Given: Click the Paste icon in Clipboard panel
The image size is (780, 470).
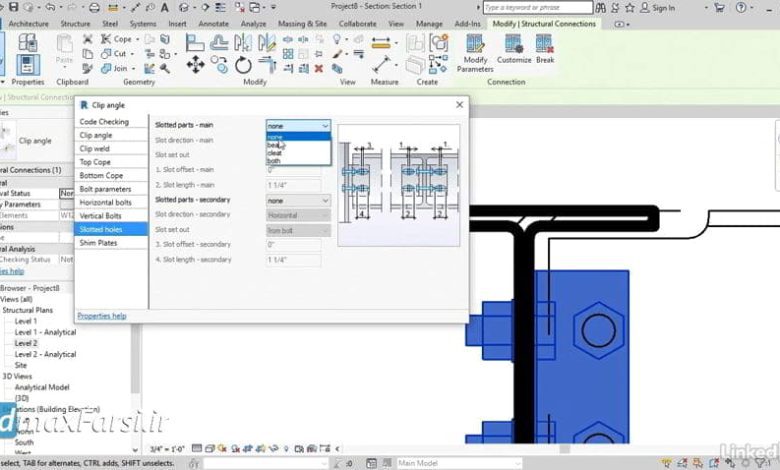Looking at the screenshot, I should (x=65, y=45).
